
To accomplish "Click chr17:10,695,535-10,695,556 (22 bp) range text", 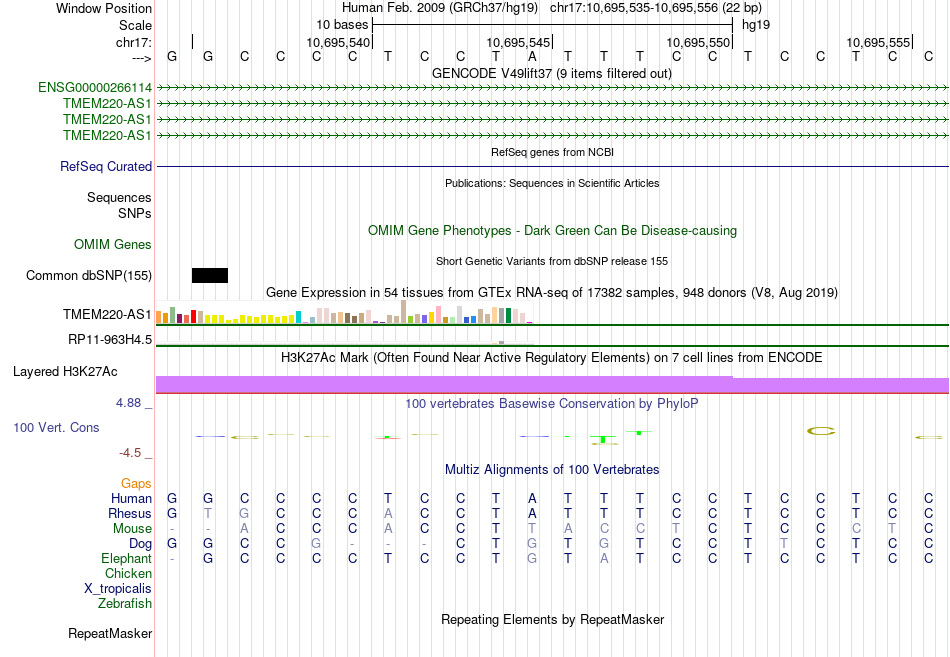I will (x=656, y=8).
